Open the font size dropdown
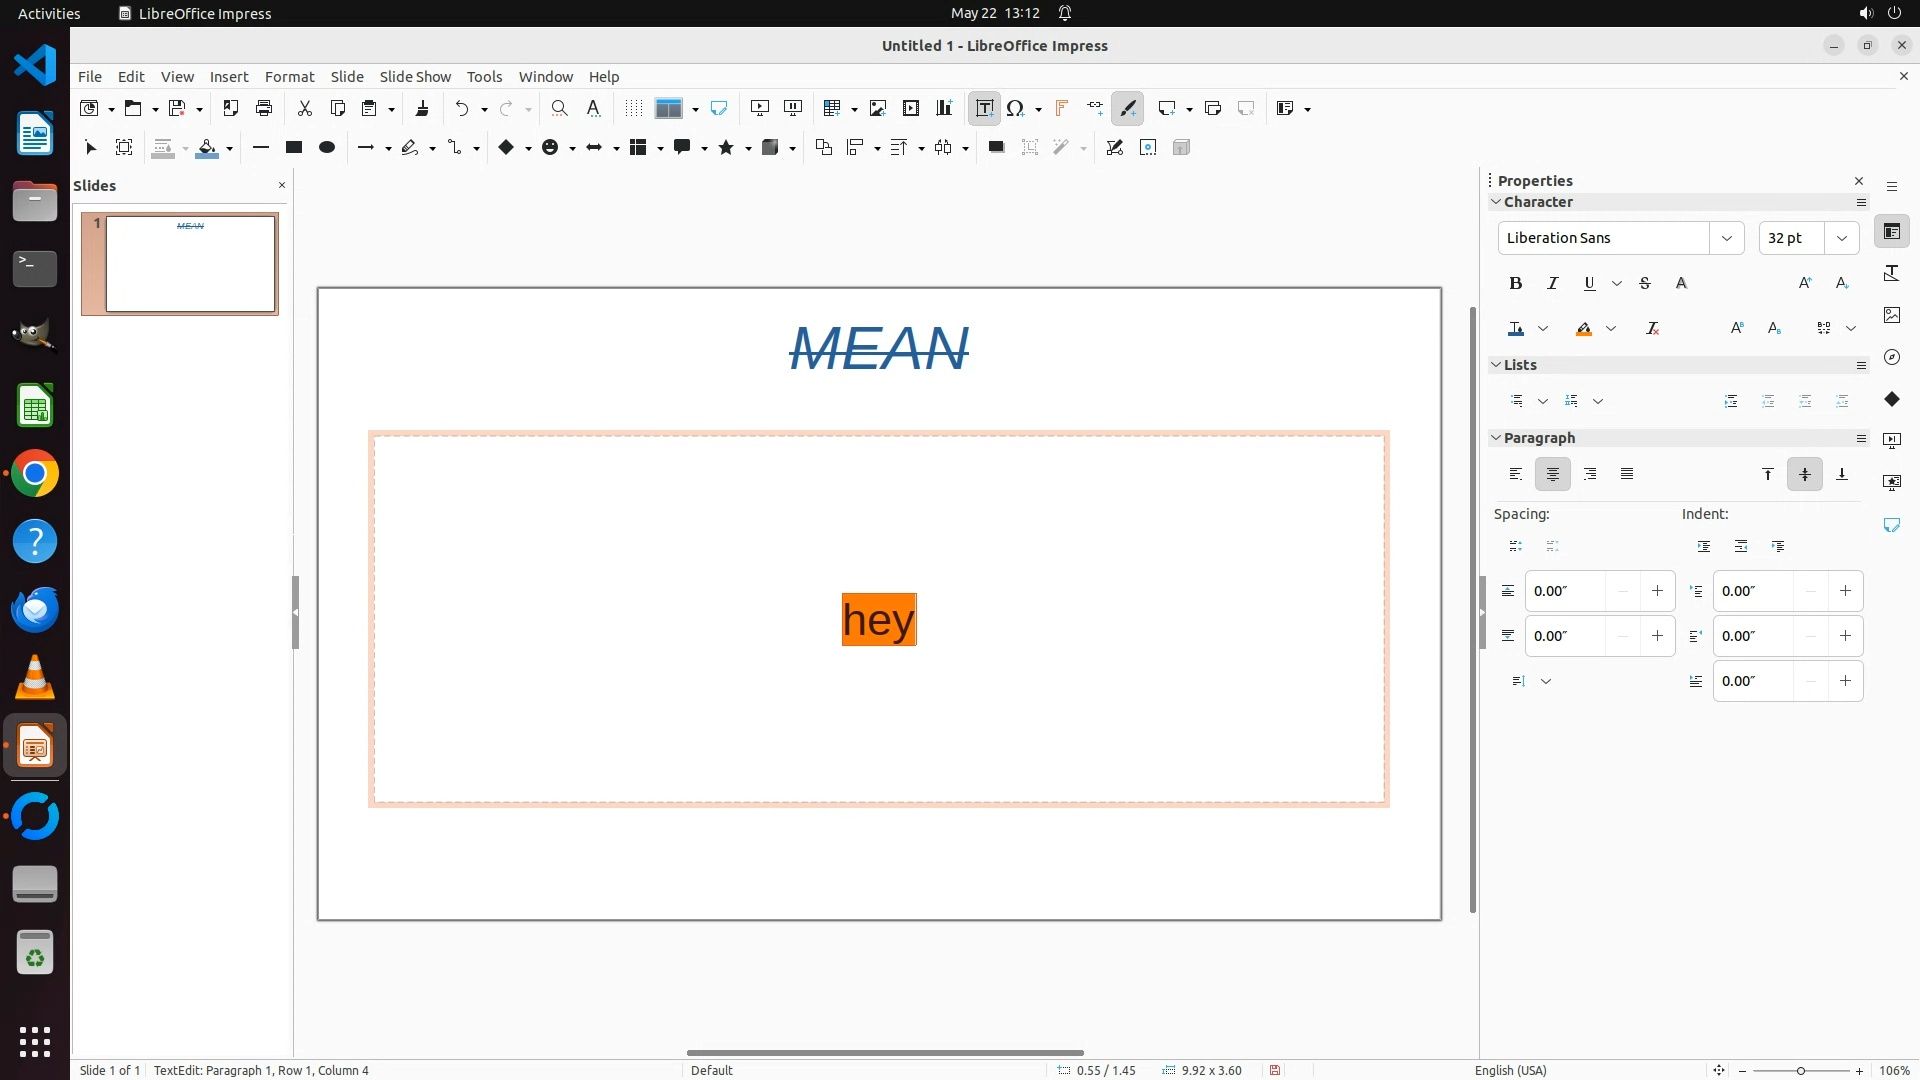1920x1080 pixels. tap(1841, 238)
